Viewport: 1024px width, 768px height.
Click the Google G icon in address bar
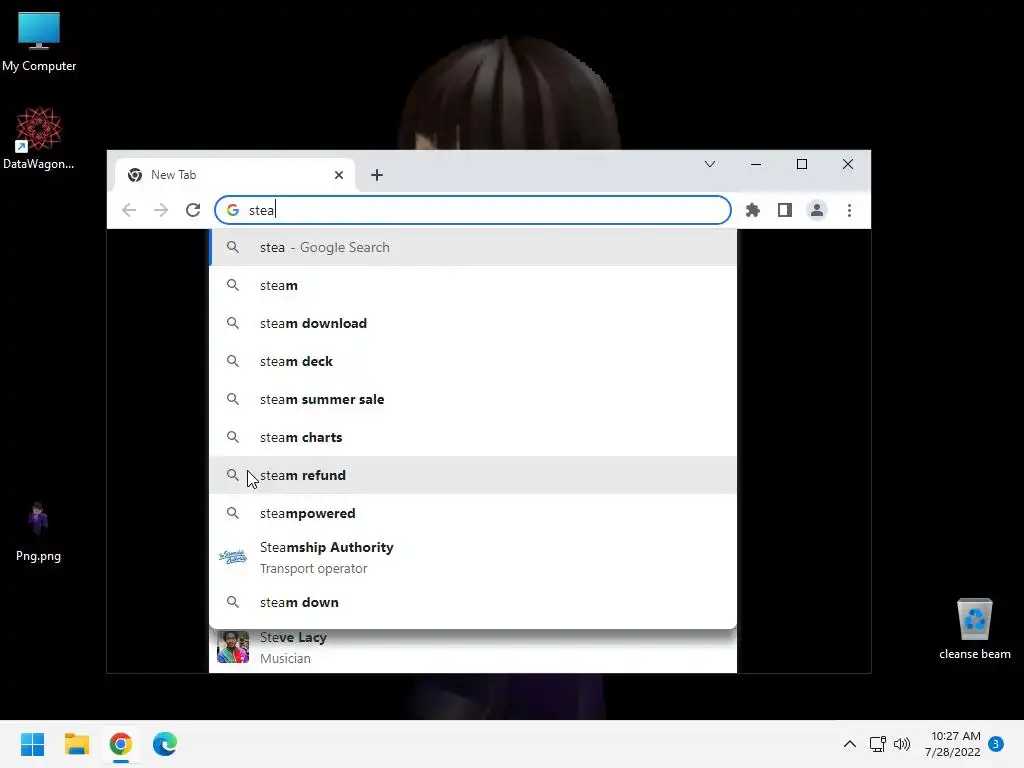[x=233, y=210]
